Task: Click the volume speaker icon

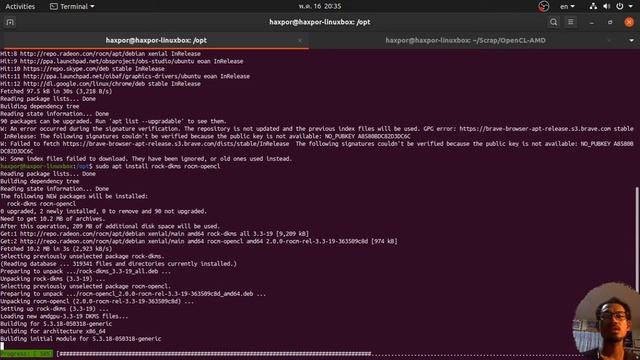Action: tap(607, 7)
